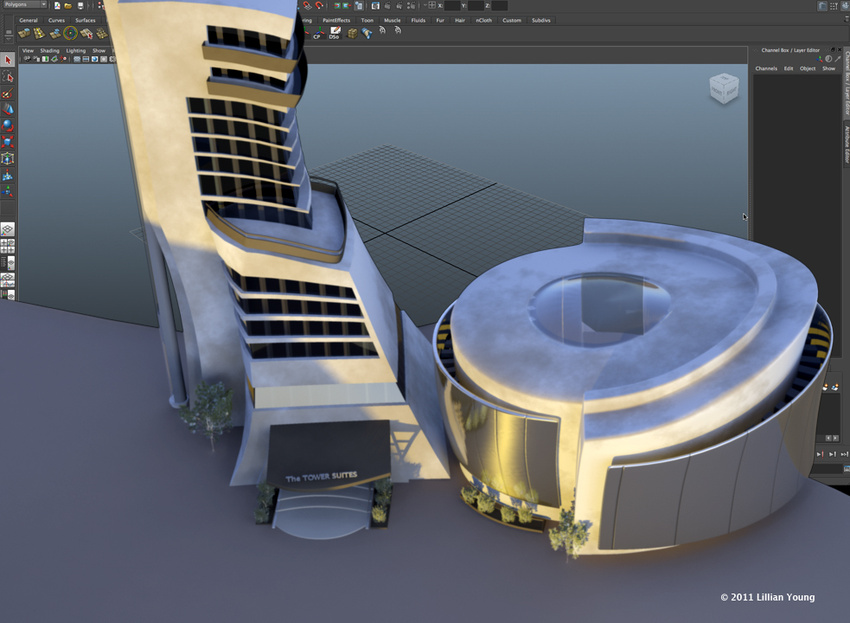Viewport: 850px width, 623px height.
Task: Select the Lasso select tool
Action: (8, 76)
